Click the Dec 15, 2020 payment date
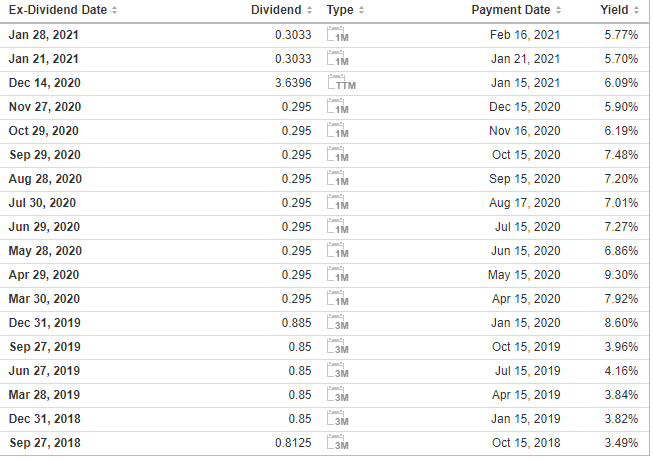Screen dimensions: 653x462 [x=524, y=107]
